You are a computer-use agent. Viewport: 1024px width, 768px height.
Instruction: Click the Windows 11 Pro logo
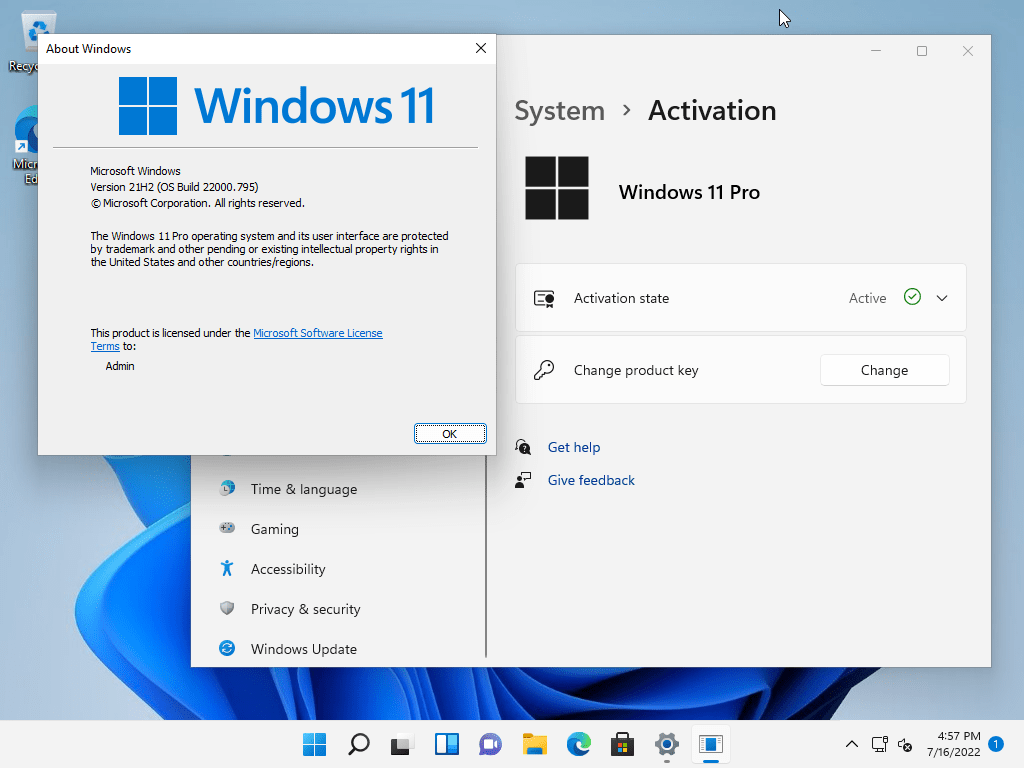(x=556, y=188)
